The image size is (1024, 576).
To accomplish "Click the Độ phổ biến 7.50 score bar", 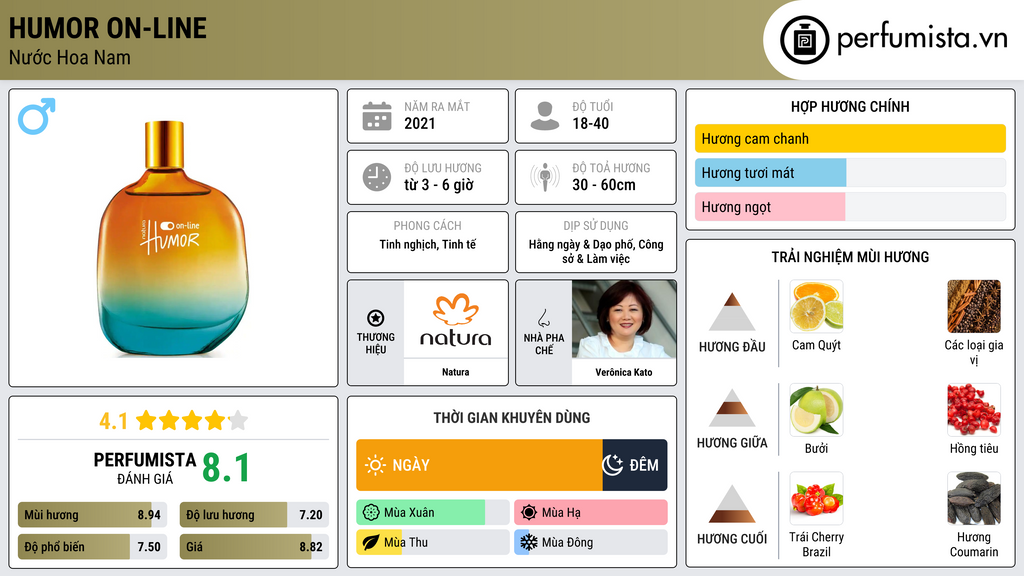I will pyautogui.click(x=93, y=547).
